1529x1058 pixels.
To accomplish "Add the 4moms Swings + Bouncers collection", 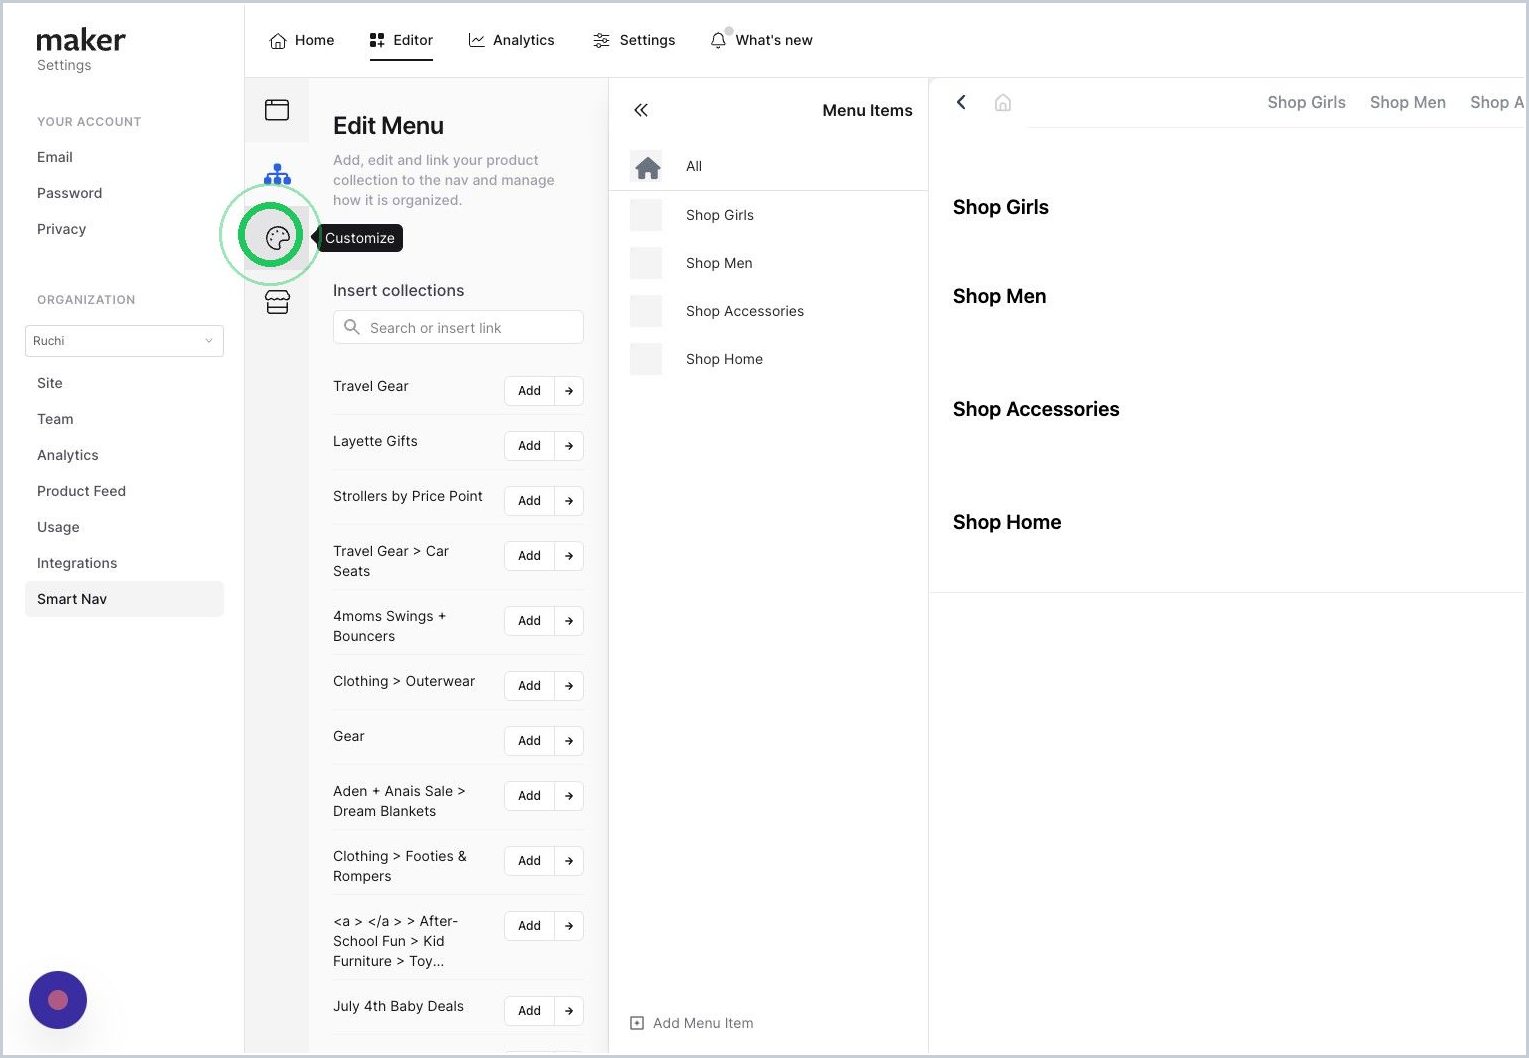I will point(529,621).
